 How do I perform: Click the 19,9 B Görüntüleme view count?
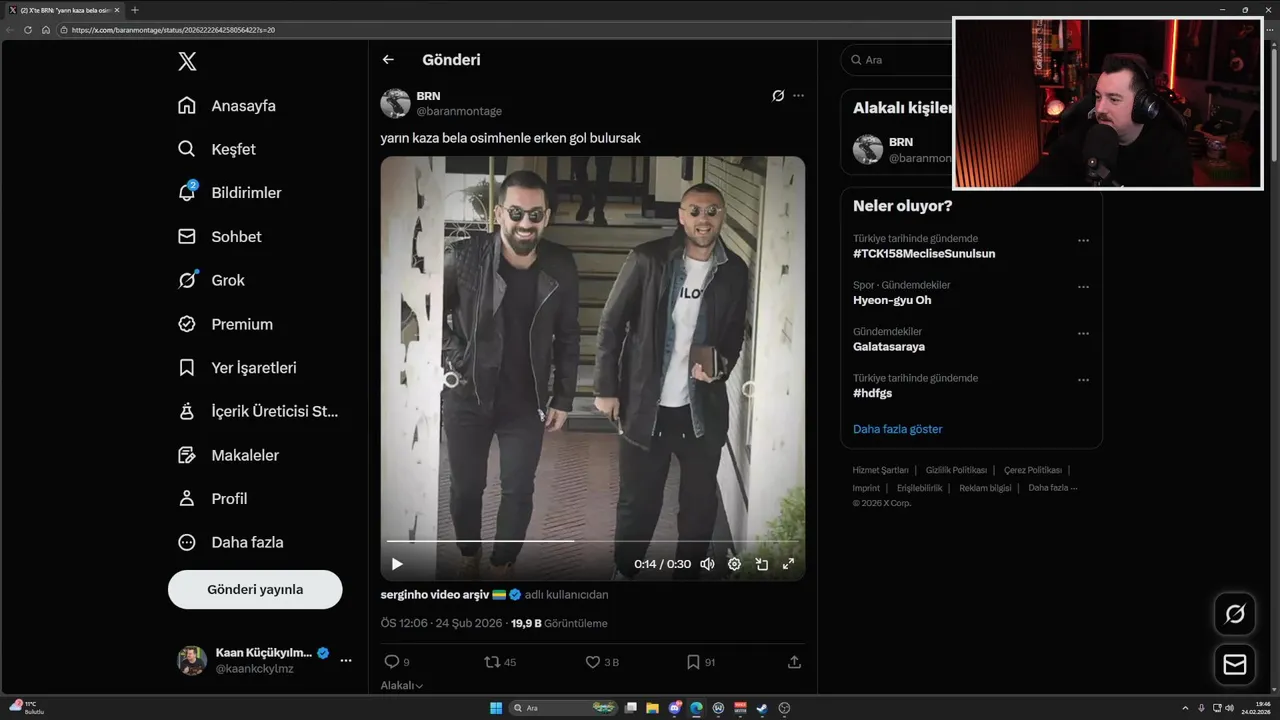(x=559, y=623)
